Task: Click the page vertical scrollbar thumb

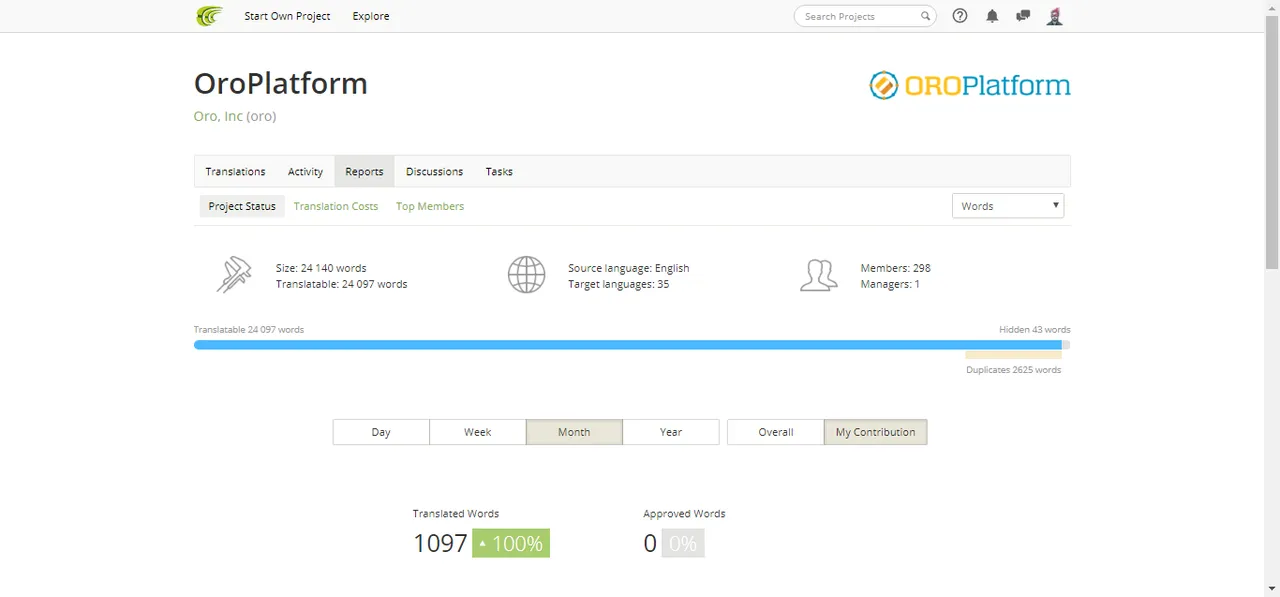Action: (x=1272, y=142)
